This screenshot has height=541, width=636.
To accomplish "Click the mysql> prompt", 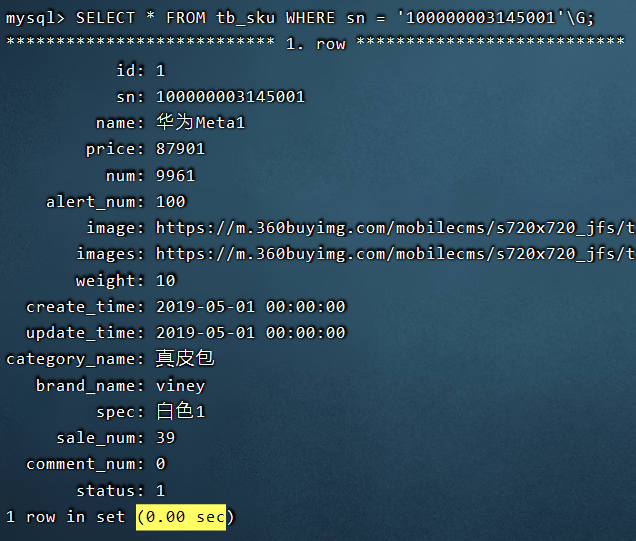I will pos(35,19).
